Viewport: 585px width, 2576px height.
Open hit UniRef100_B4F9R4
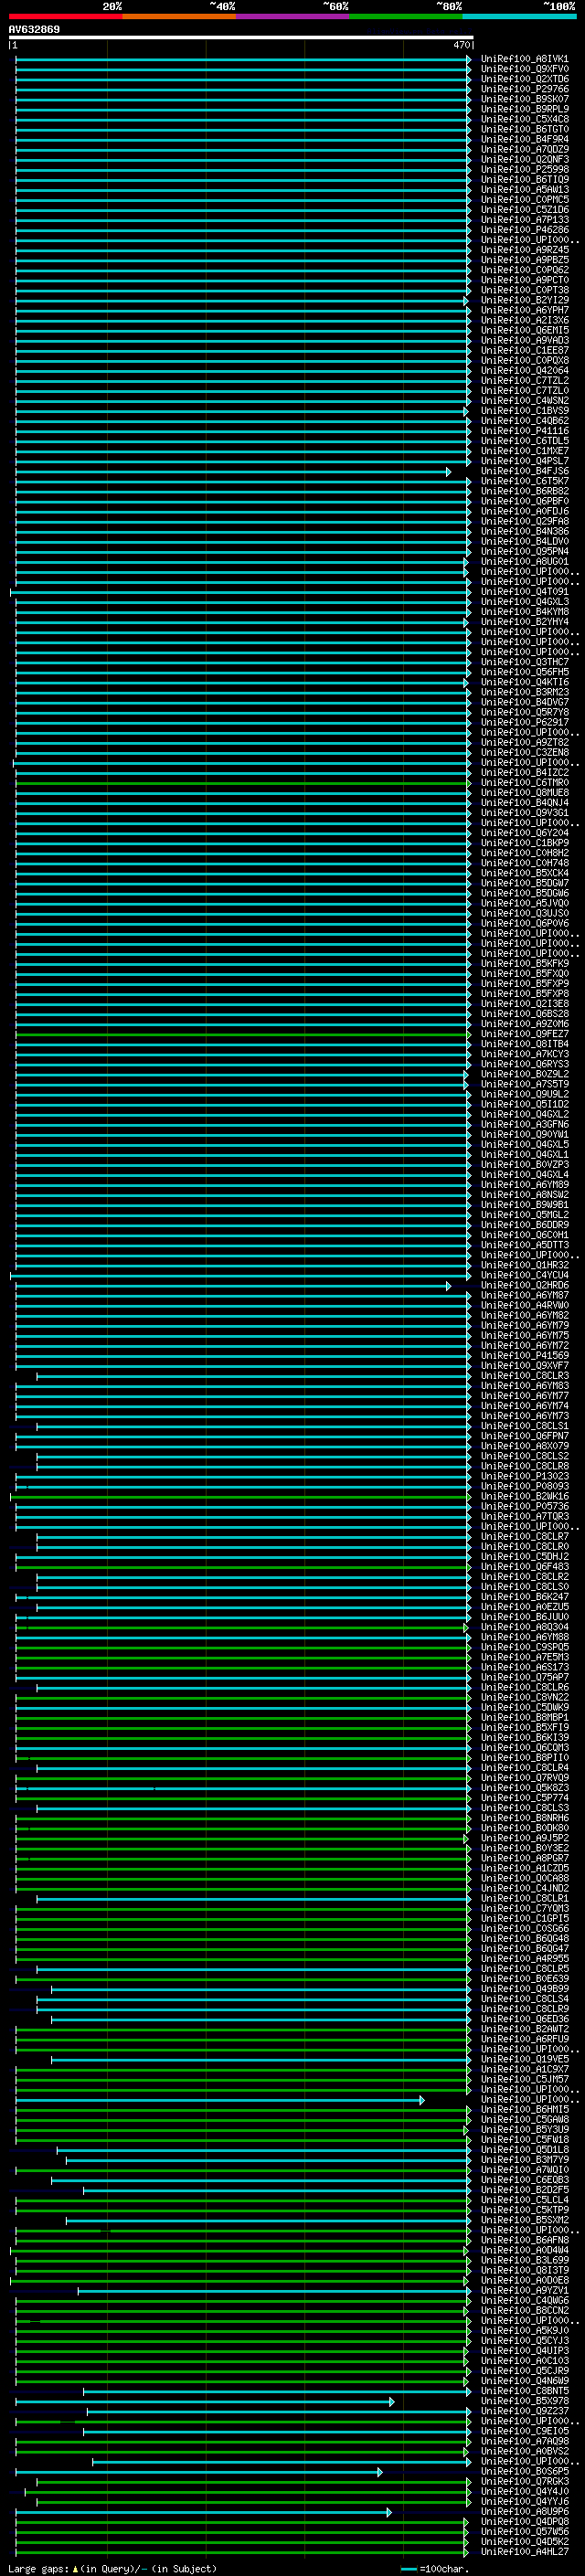pyautogui.click(x=524, y=139)
